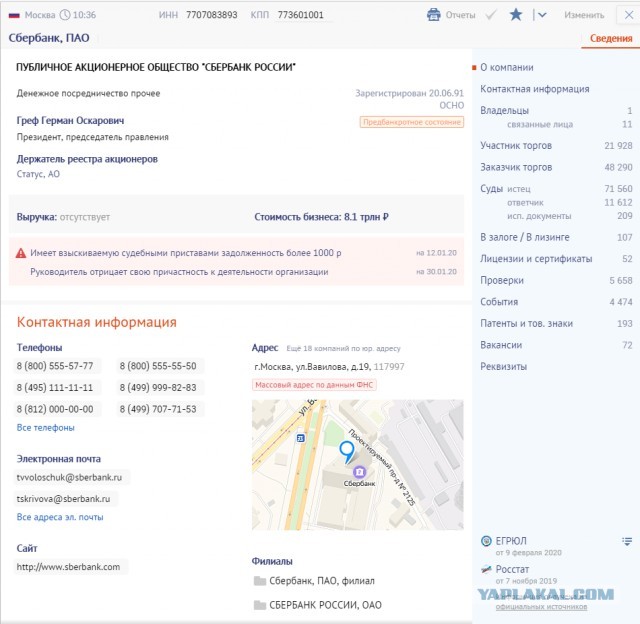Show court cases as истец
Screen dimensions: 640x624
pyautogui.click(x=519, y=189)
